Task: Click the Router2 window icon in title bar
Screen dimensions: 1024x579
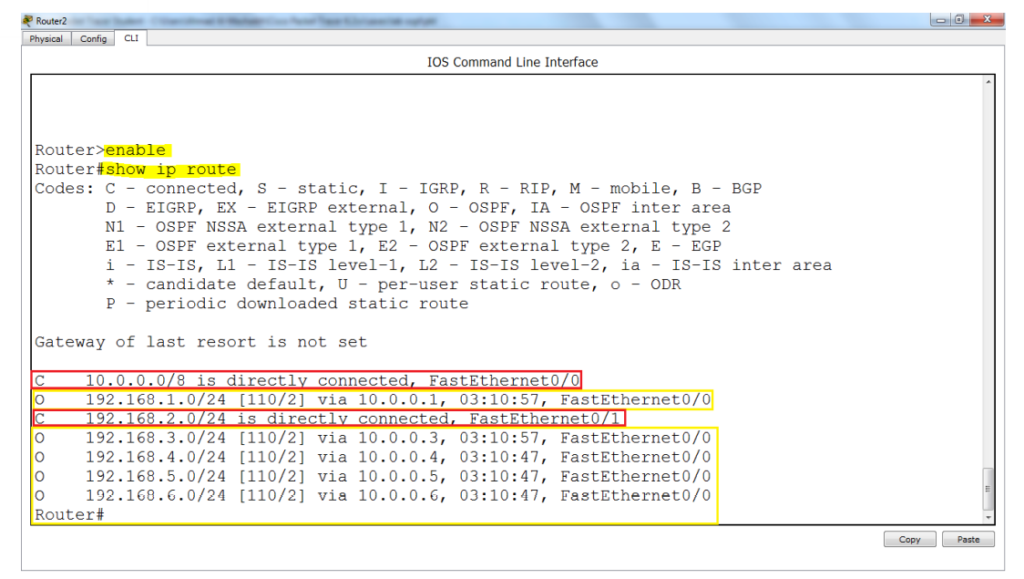Action: pyautogui.click(x=27, y=21)
